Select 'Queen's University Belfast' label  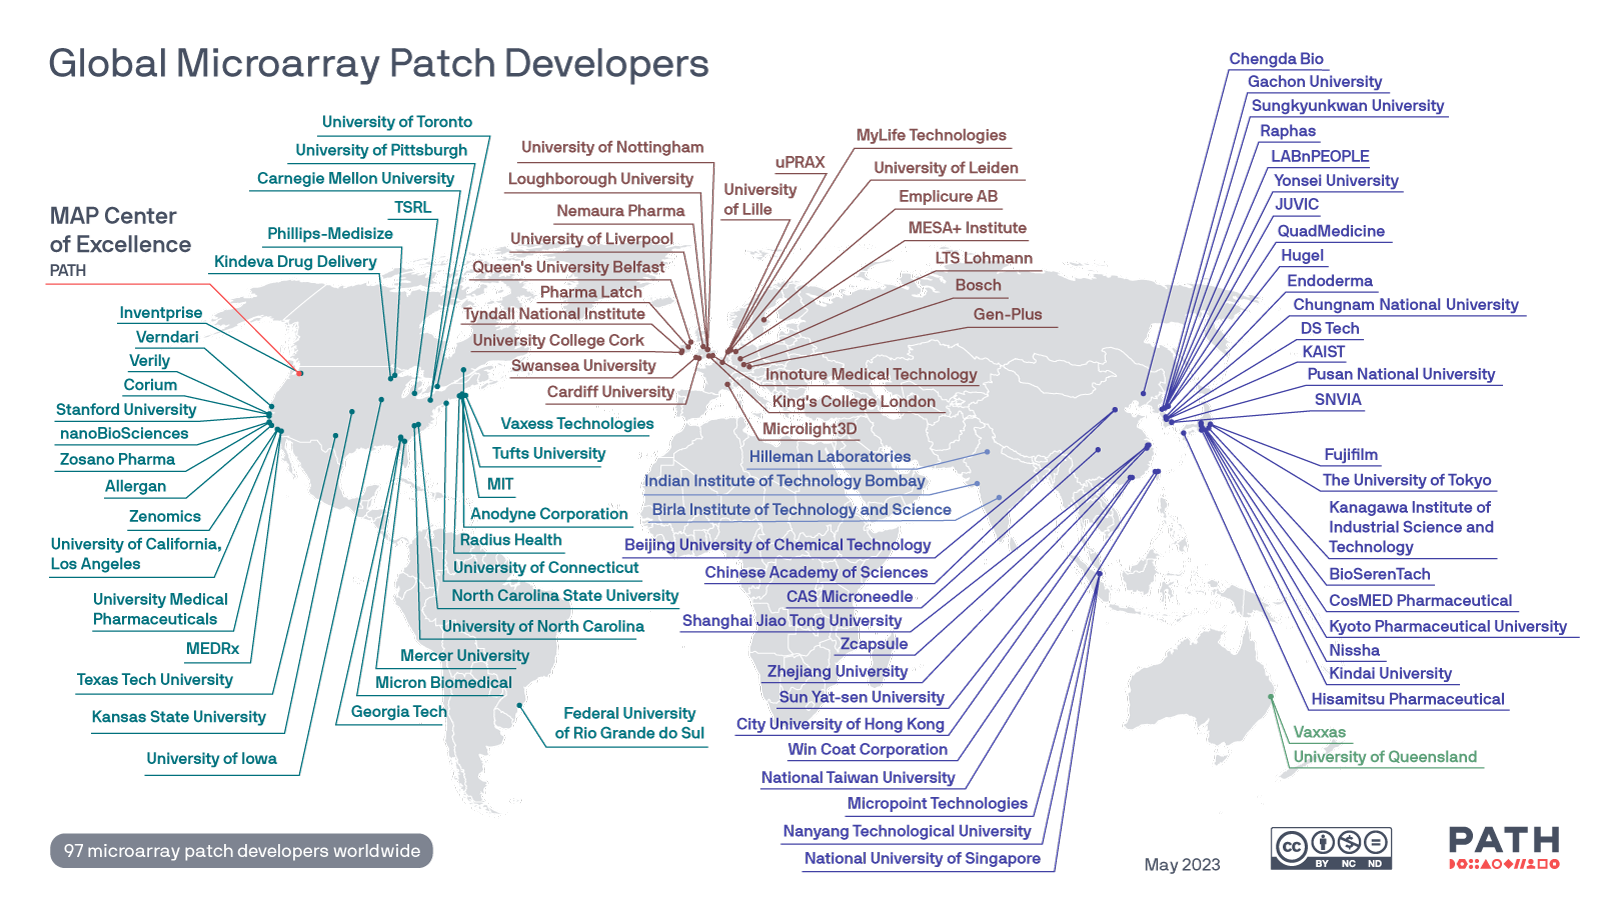click(x=568, y=267)
